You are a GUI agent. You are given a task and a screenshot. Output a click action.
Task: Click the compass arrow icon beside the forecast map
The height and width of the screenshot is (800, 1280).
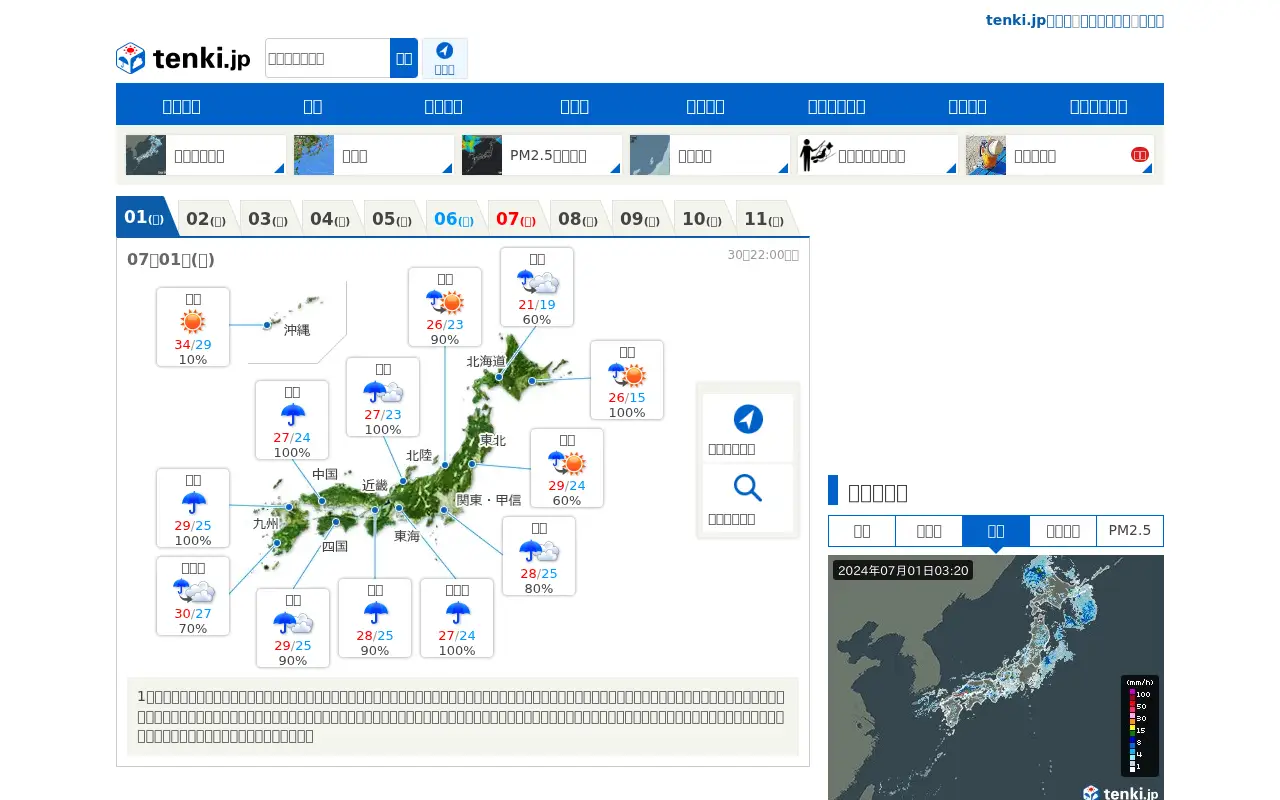click(748, 419)
